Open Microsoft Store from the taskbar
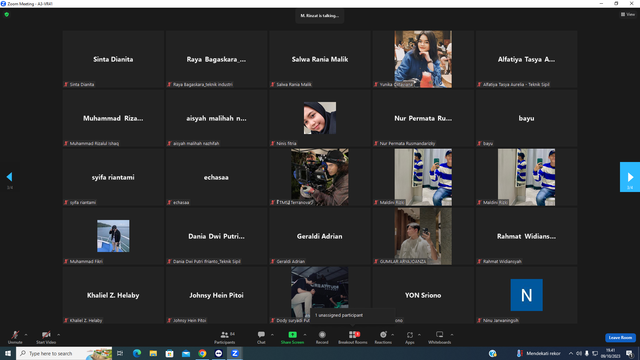Screen dimensions: 640x360 click(169, 353)
